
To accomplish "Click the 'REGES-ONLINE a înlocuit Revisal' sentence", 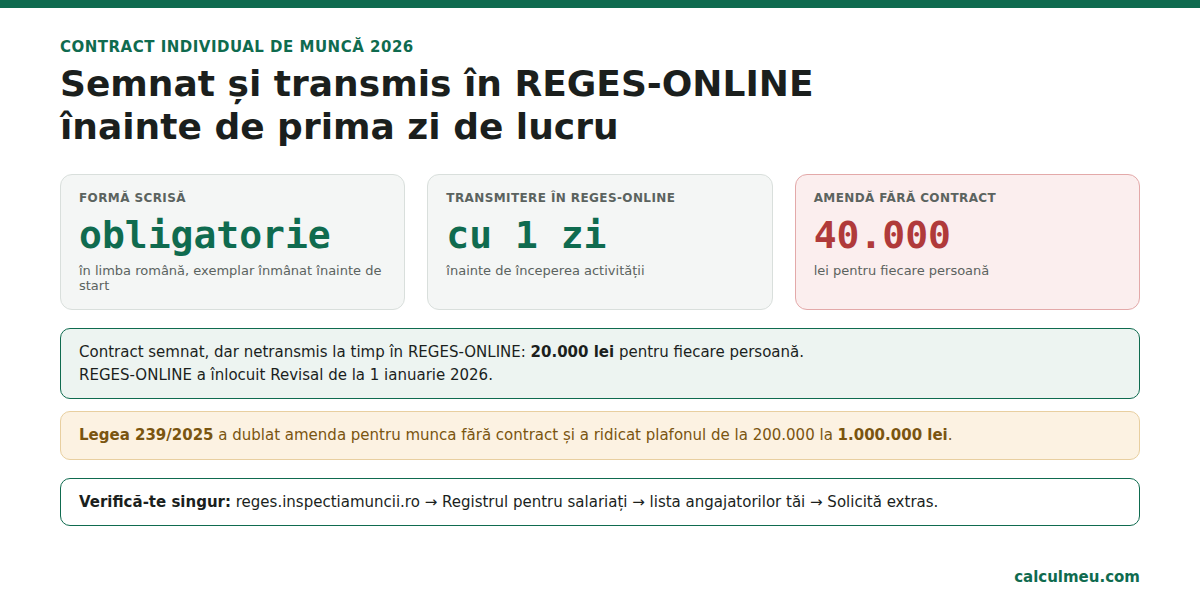I will click(x=286, y=375).
